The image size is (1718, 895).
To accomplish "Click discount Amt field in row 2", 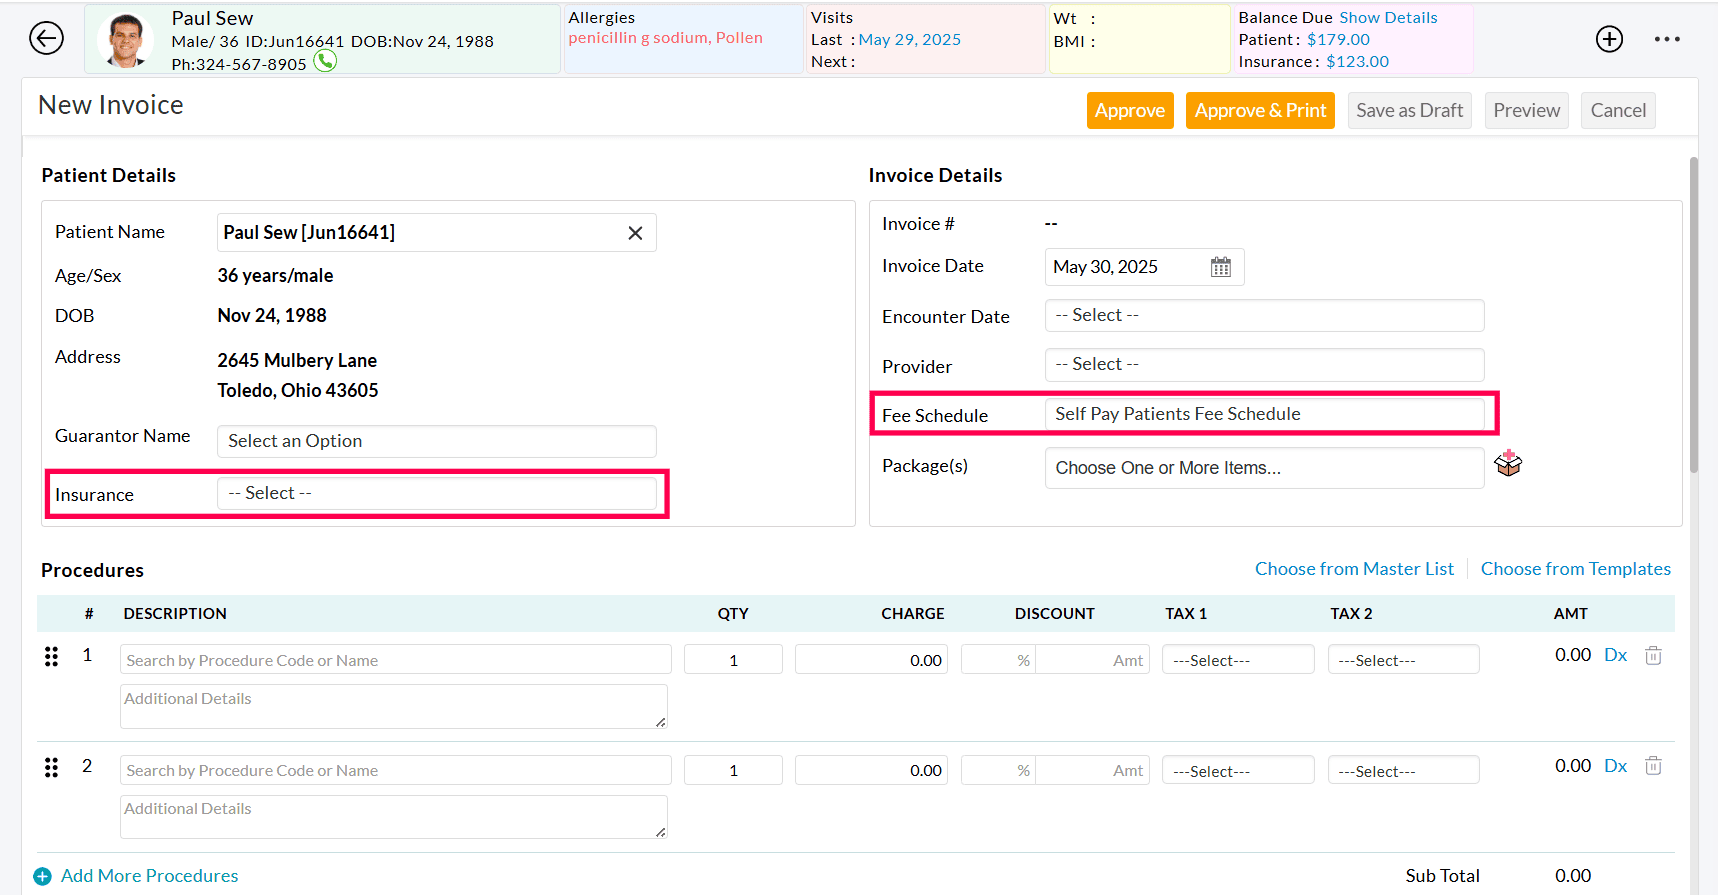I will (1092, 770).
